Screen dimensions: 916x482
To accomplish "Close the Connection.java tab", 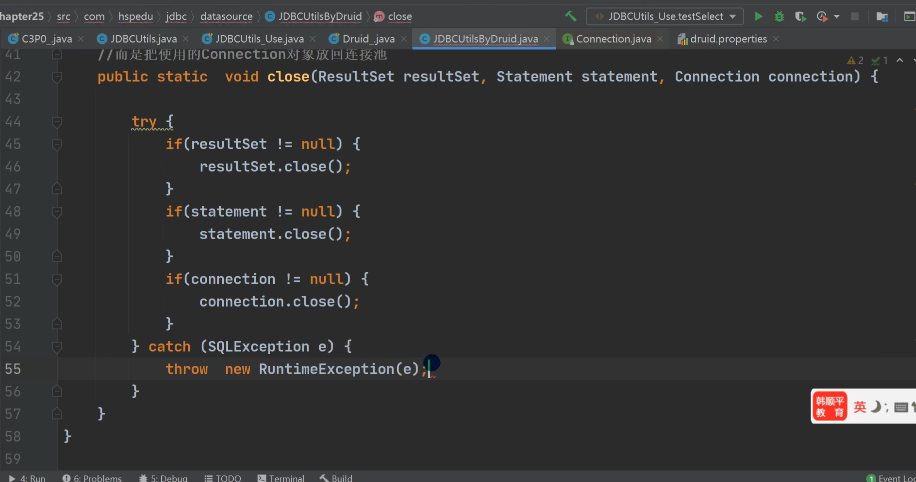I will click(660, 39).
